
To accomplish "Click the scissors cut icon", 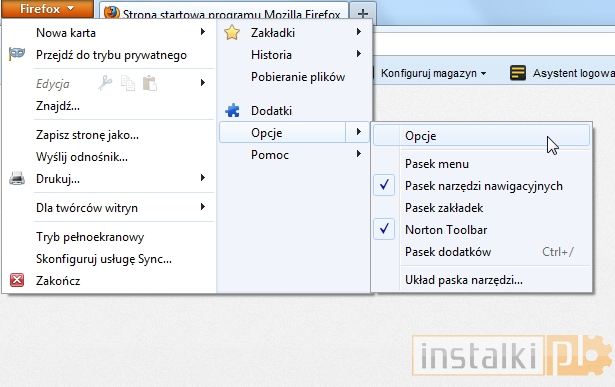I will click(x=105, y=83).
